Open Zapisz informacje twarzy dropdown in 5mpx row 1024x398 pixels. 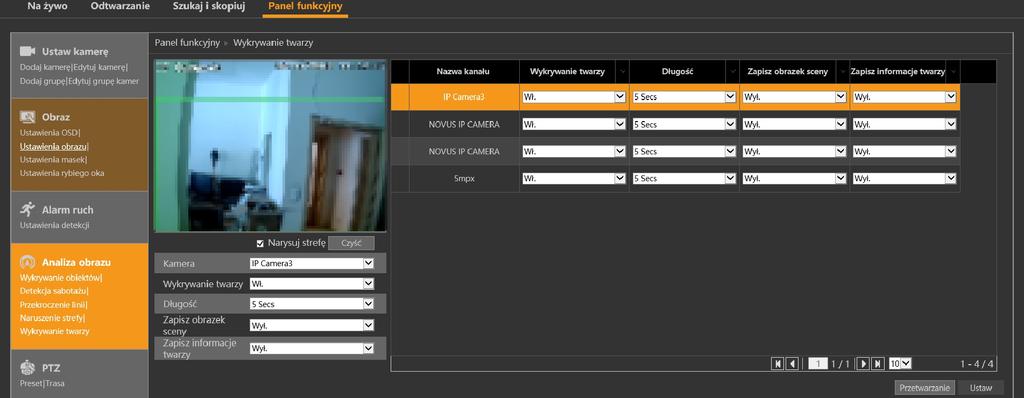pyautogui.click(x=904, y=178)
